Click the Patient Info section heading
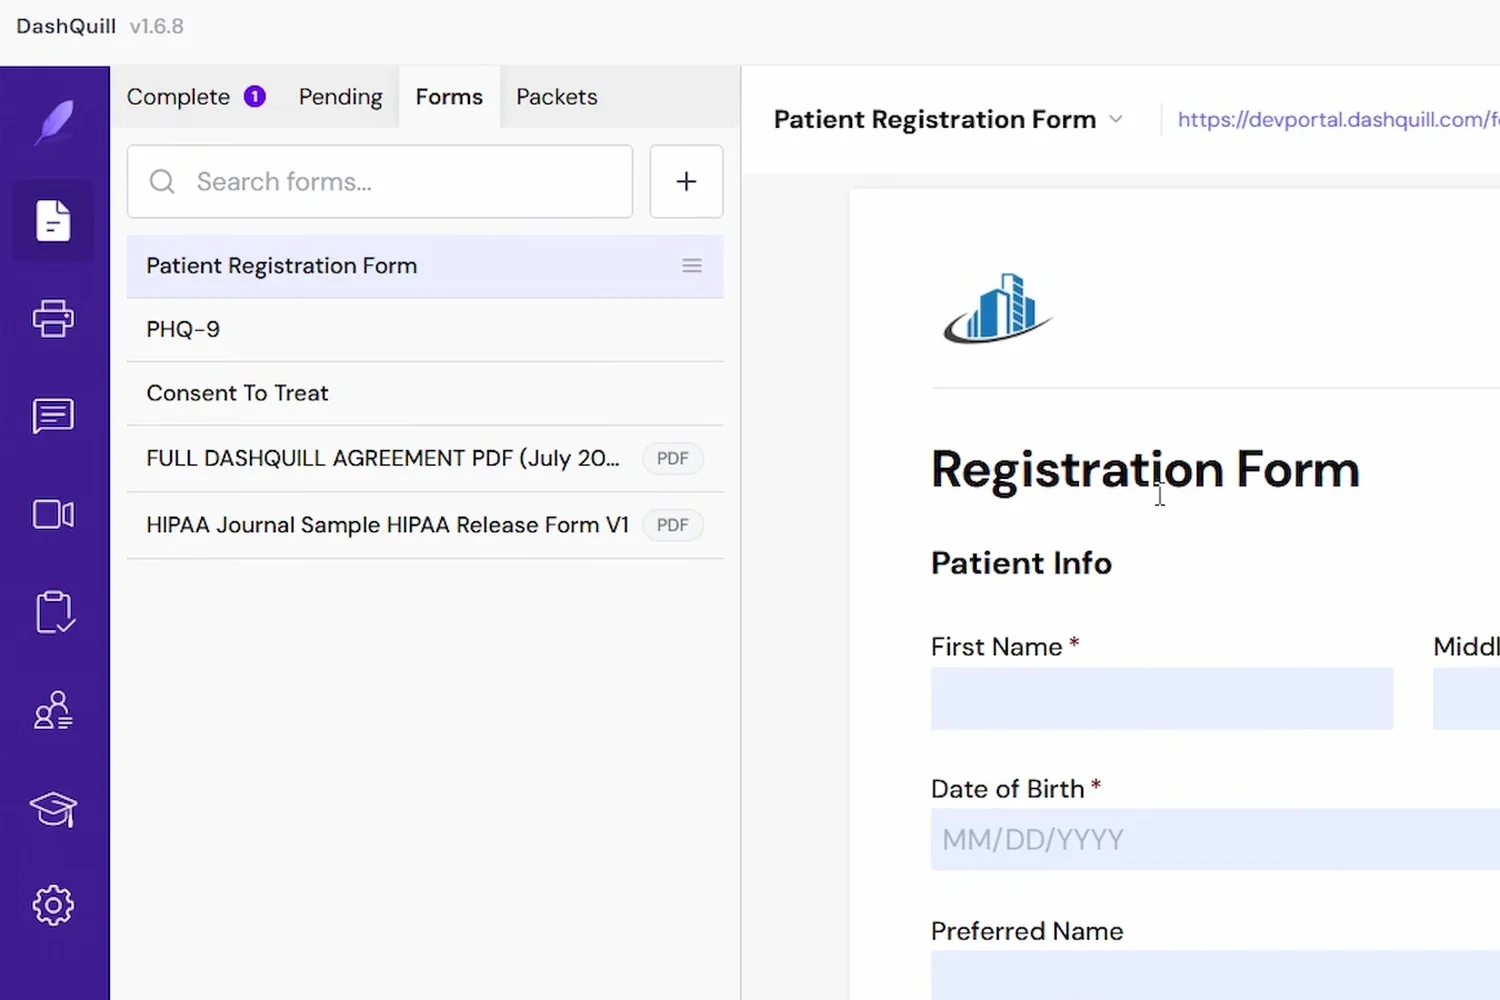Screen dimensions: 1500x1000 [x=1021, y=563]
